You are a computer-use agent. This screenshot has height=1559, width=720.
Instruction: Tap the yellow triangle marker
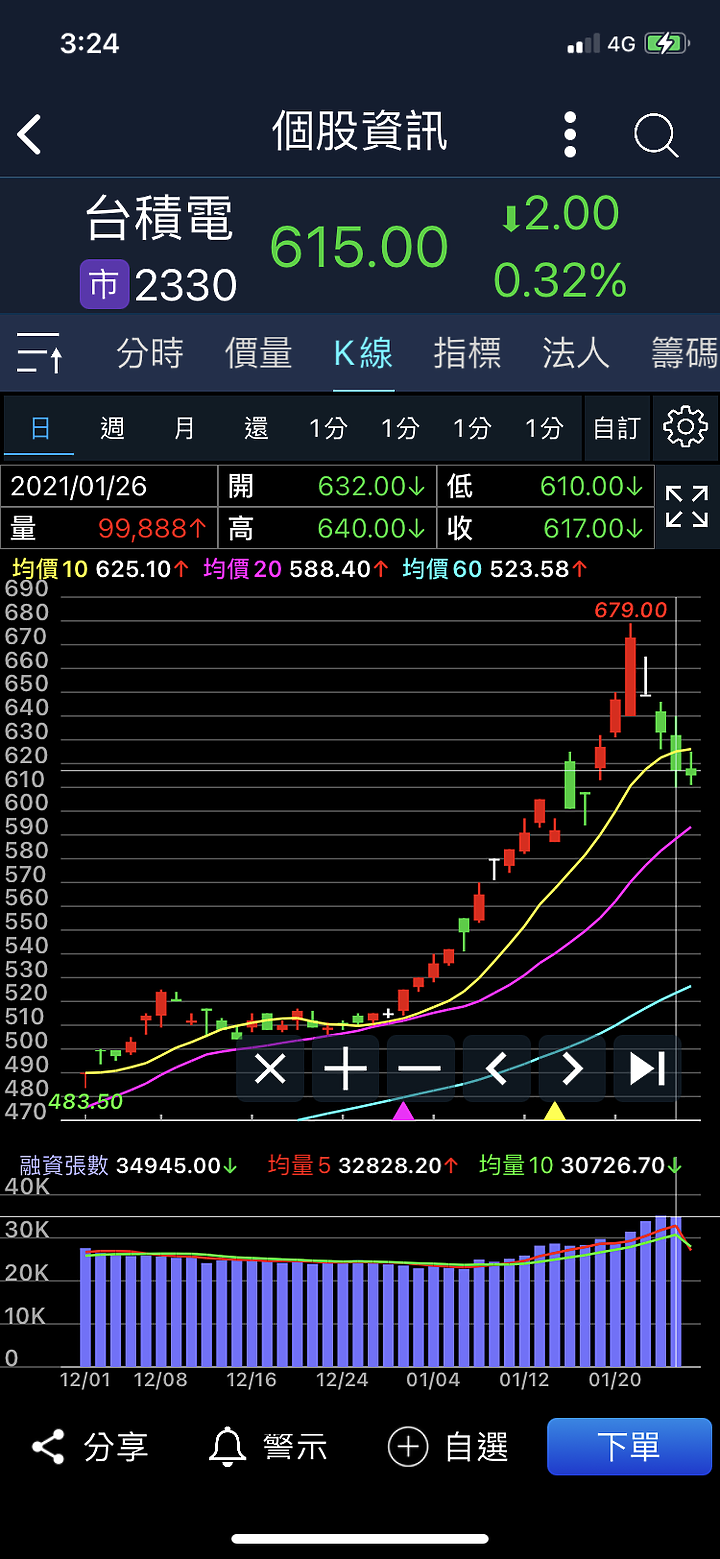pyautogui.click(x=554, y=1110)
